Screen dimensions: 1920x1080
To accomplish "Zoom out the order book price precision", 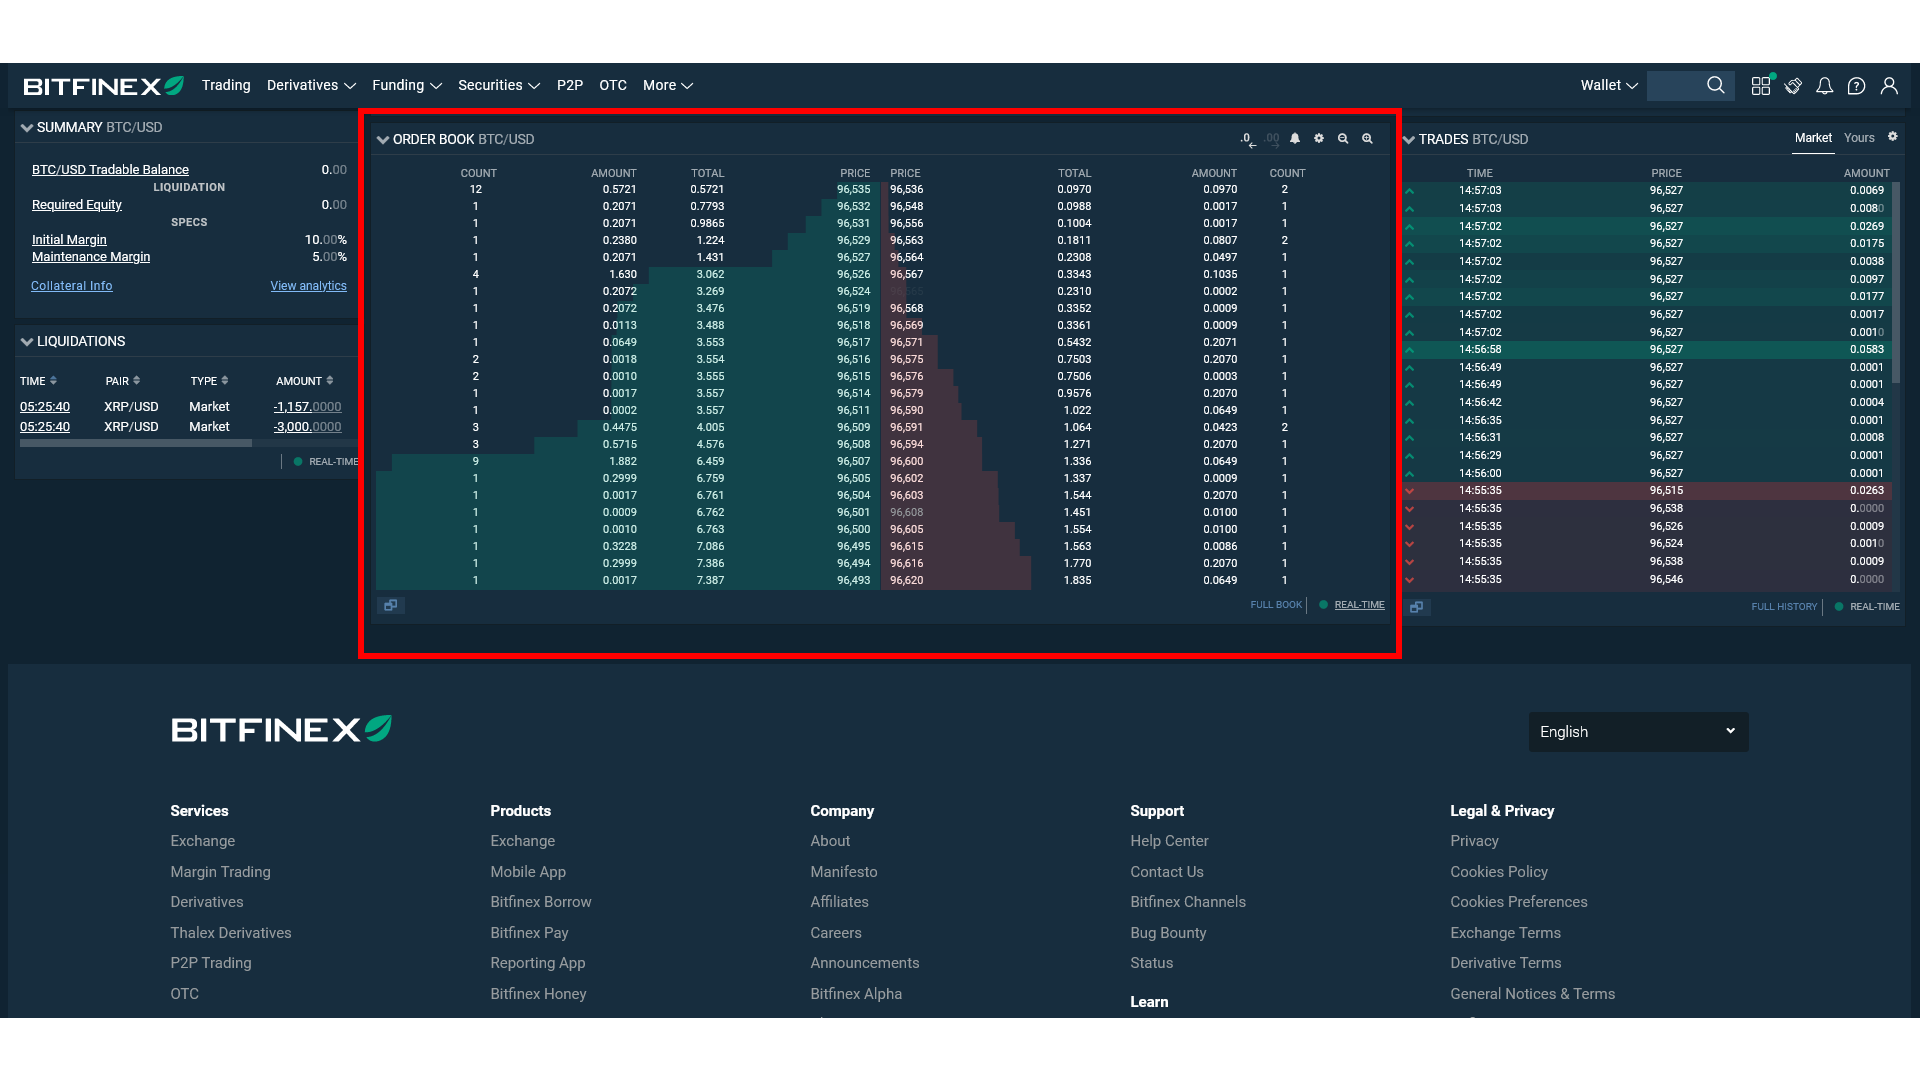I will tap(1343, 138).
